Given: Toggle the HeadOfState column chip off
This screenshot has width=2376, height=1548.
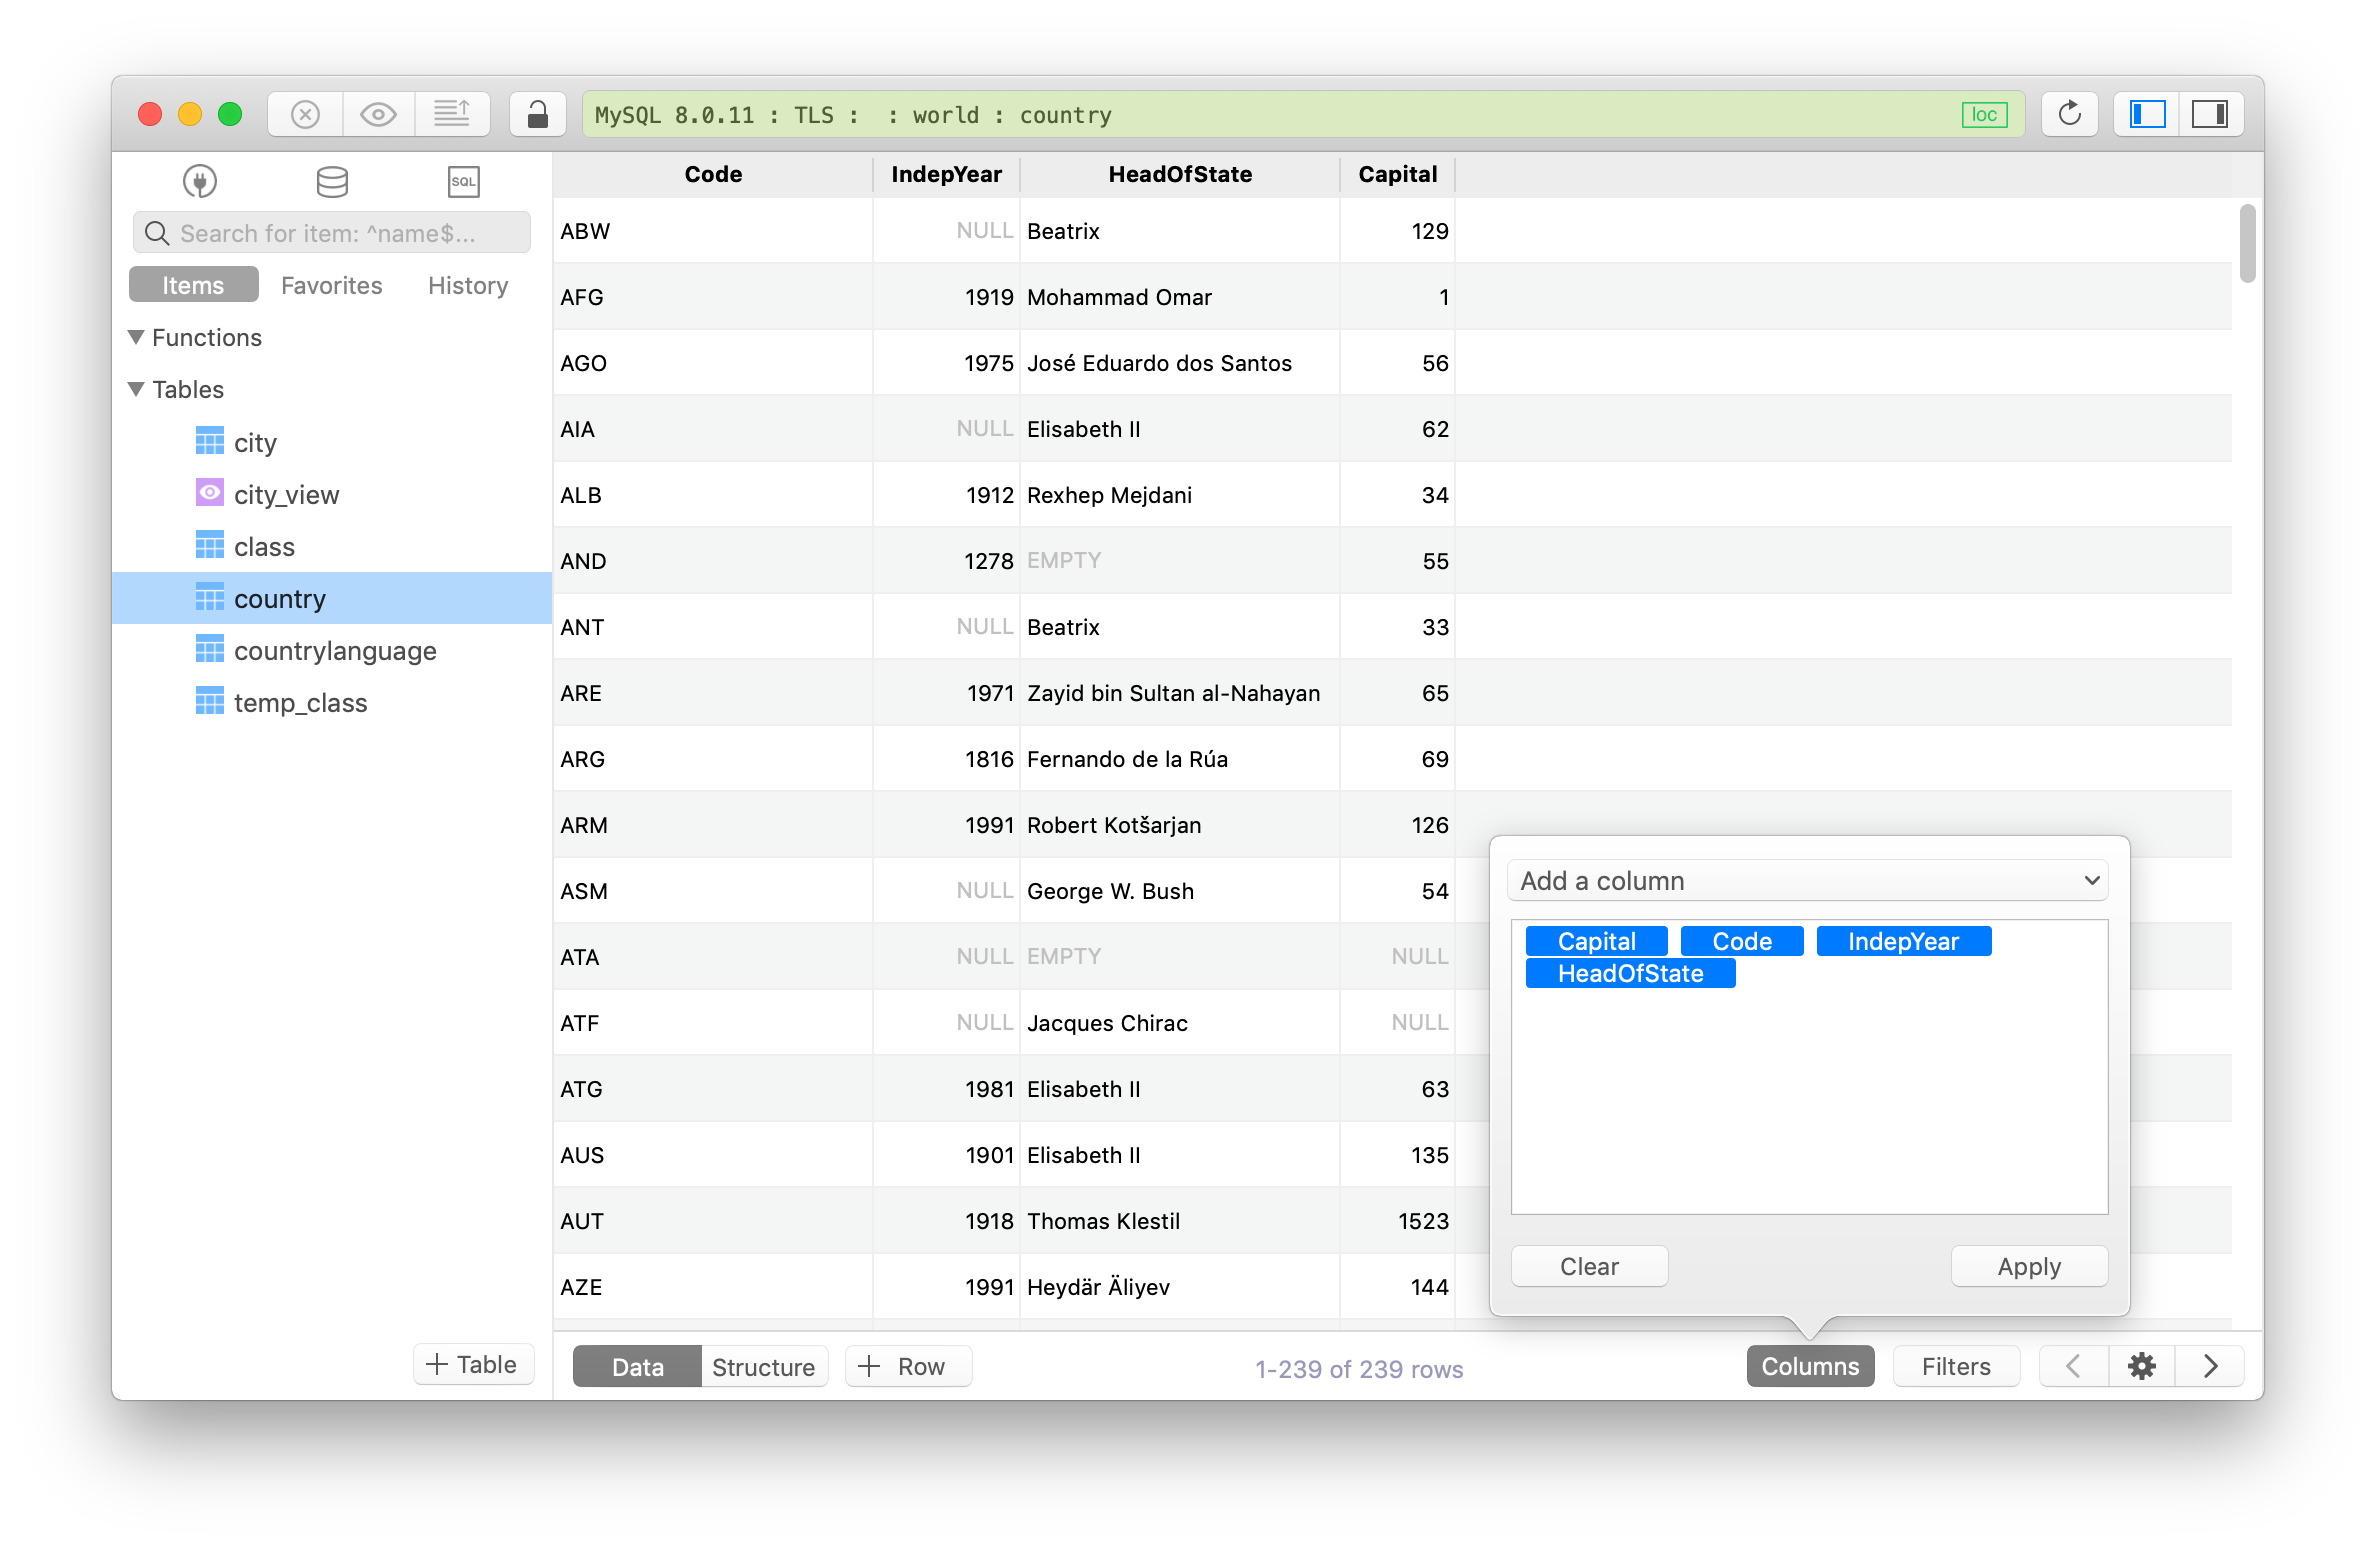Looking at the screenshot, I should 1630,971.
